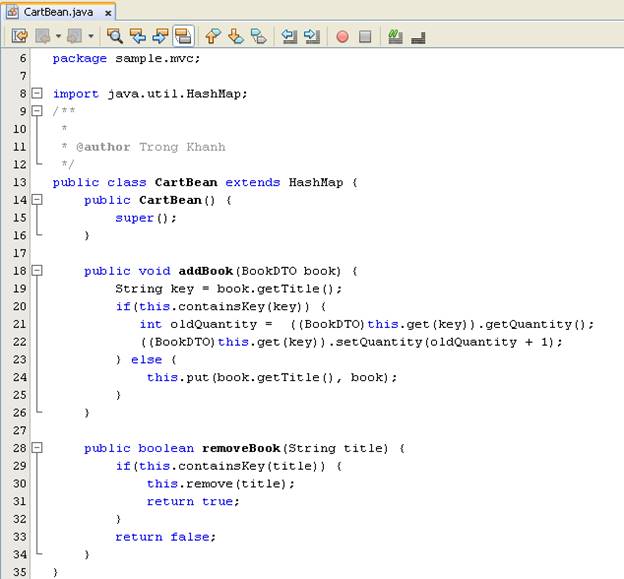The height and width of the screenshot is (579, 624).
Task: Click 'addBook' method name
Action: click(x=206, y=271)
